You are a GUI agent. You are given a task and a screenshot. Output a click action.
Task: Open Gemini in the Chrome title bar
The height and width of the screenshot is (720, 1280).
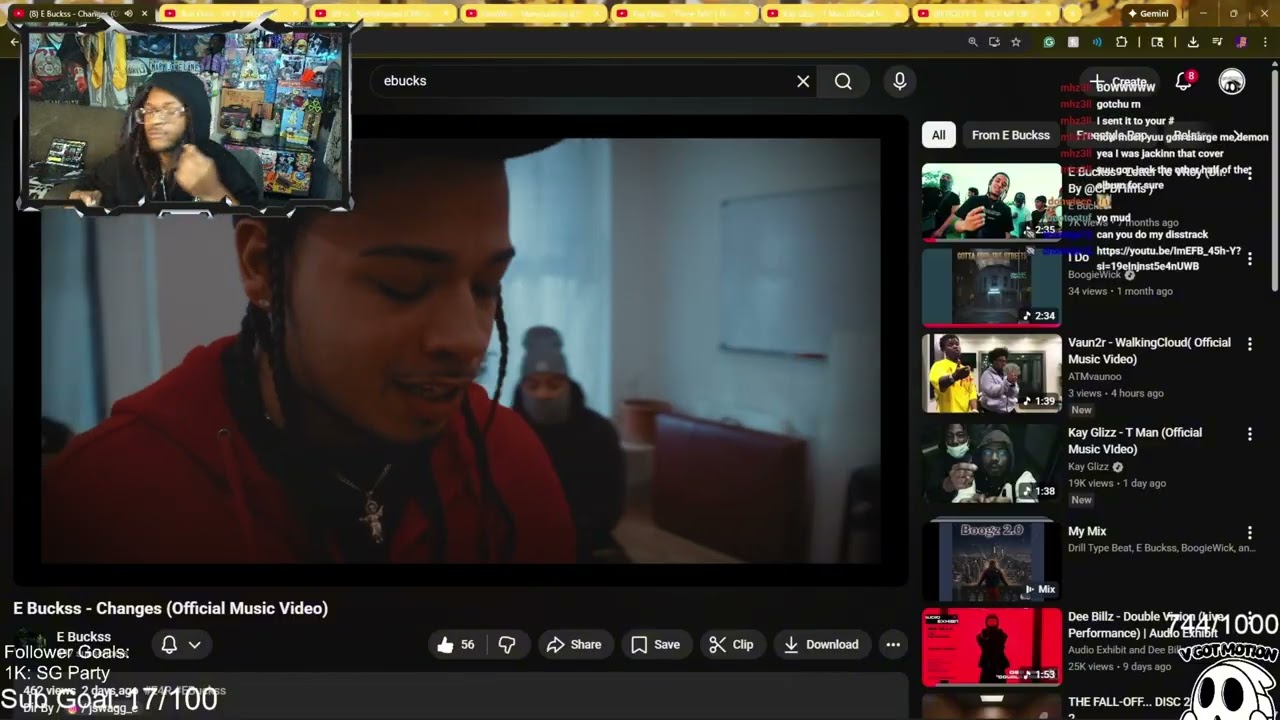tap(1147, 14)
